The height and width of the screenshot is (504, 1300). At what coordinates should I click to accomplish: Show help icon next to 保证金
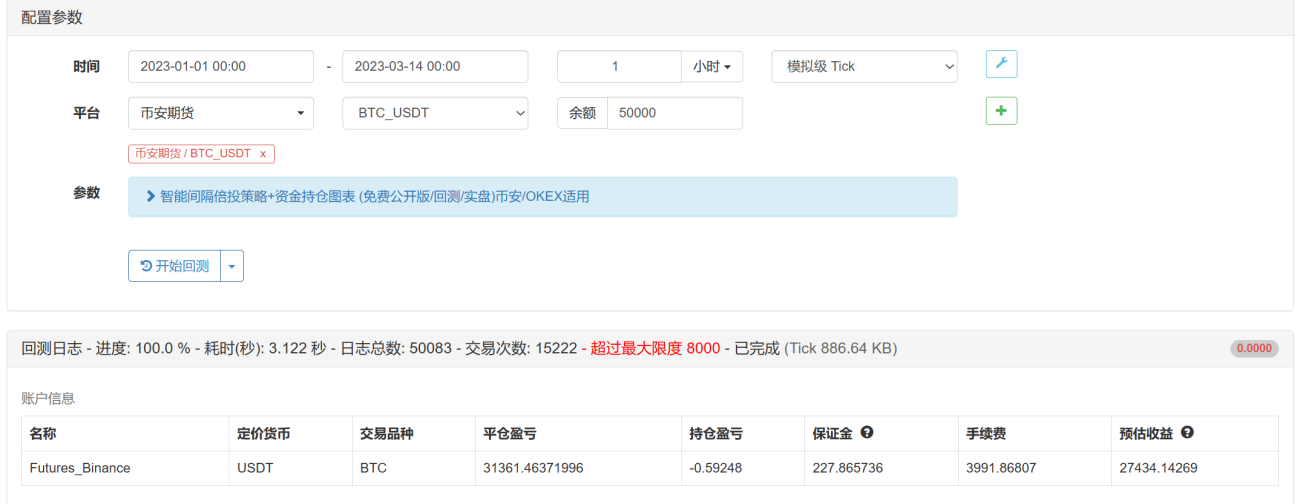tap(867, 433)
